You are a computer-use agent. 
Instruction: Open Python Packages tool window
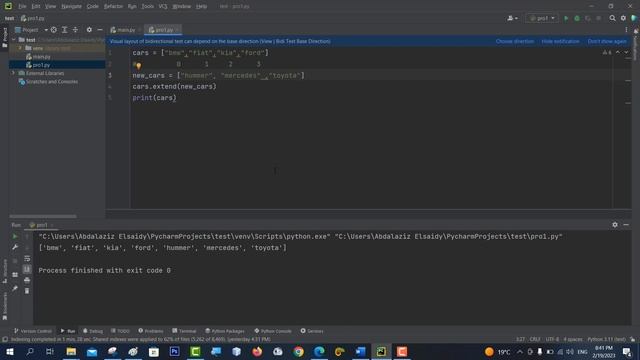(225, 331)
